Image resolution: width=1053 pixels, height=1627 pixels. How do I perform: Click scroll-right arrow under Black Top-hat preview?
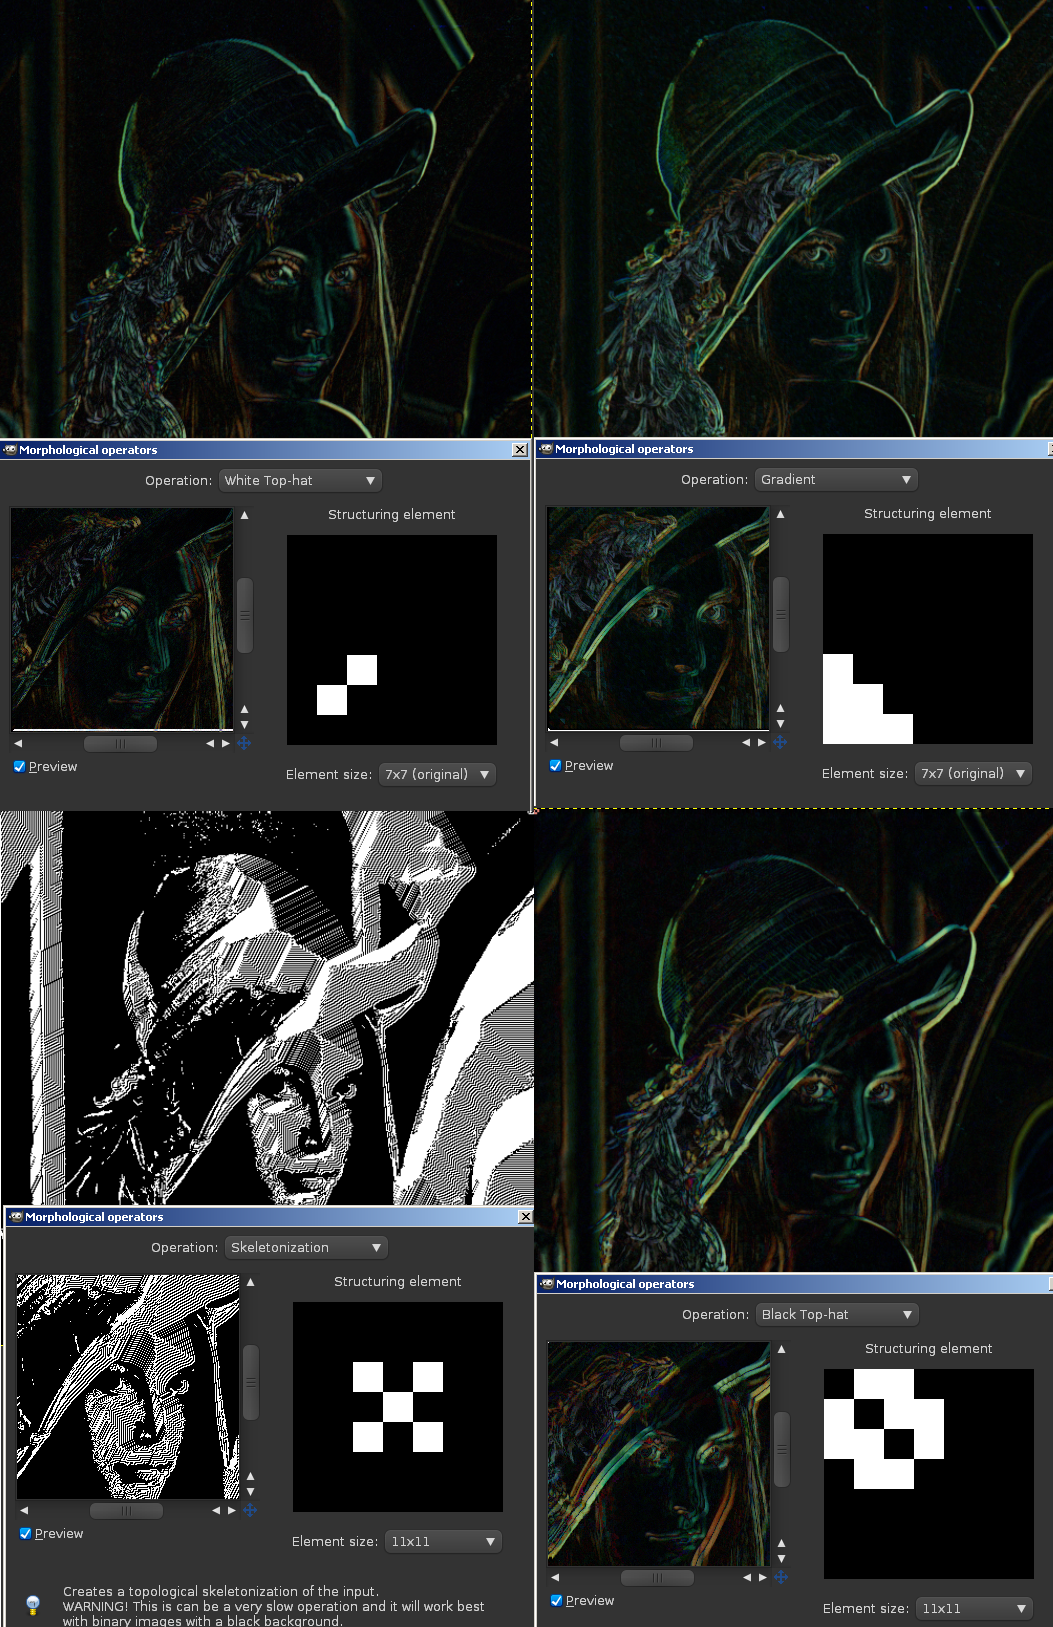763,1577
